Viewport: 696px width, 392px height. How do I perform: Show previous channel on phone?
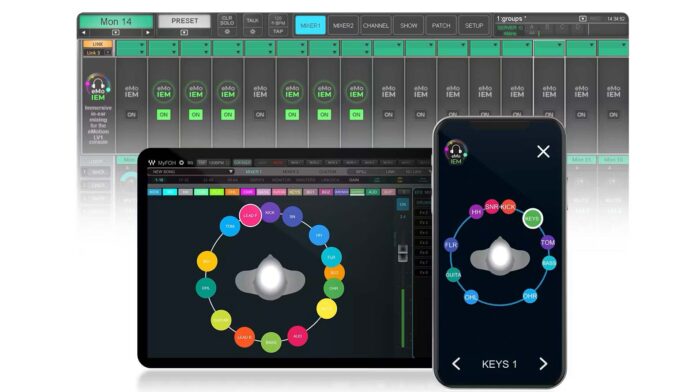coord(456,364)
